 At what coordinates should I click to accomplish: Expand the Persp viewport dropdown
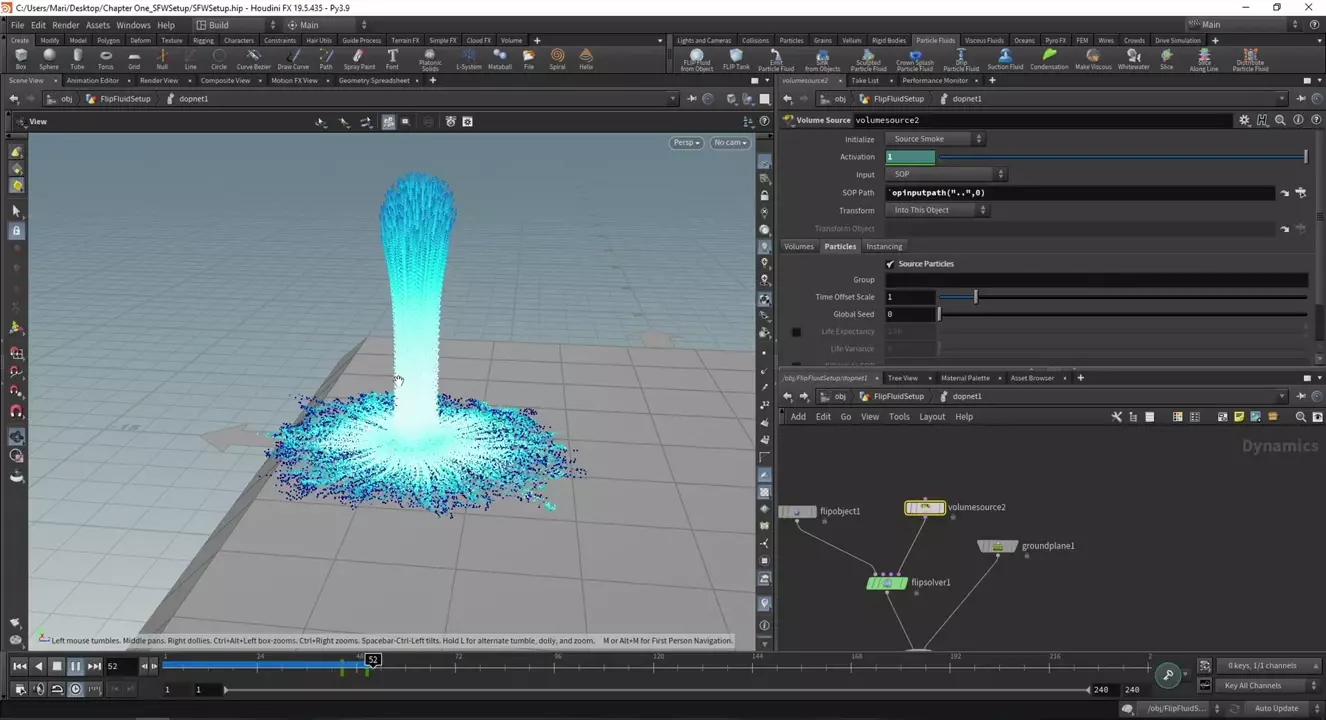(x=686, y=143)
